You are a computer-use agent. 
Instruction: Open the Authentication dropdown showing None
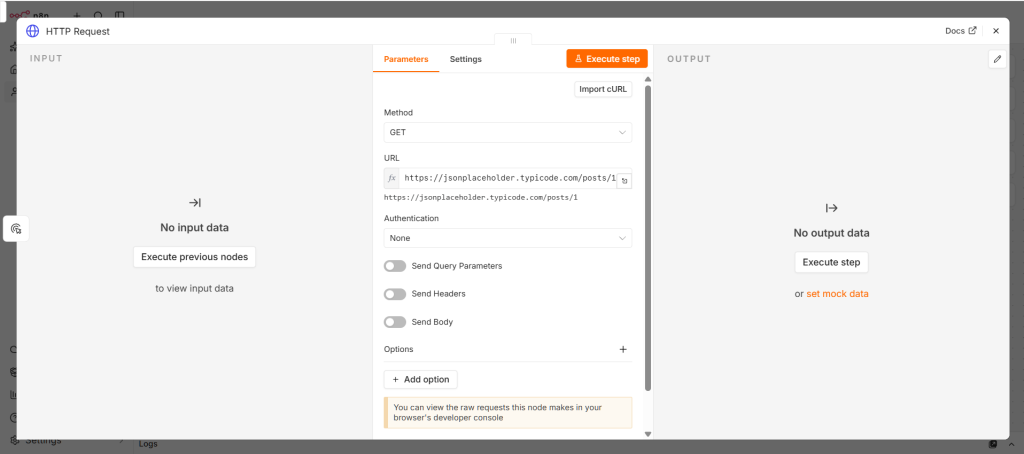point(507,238)
